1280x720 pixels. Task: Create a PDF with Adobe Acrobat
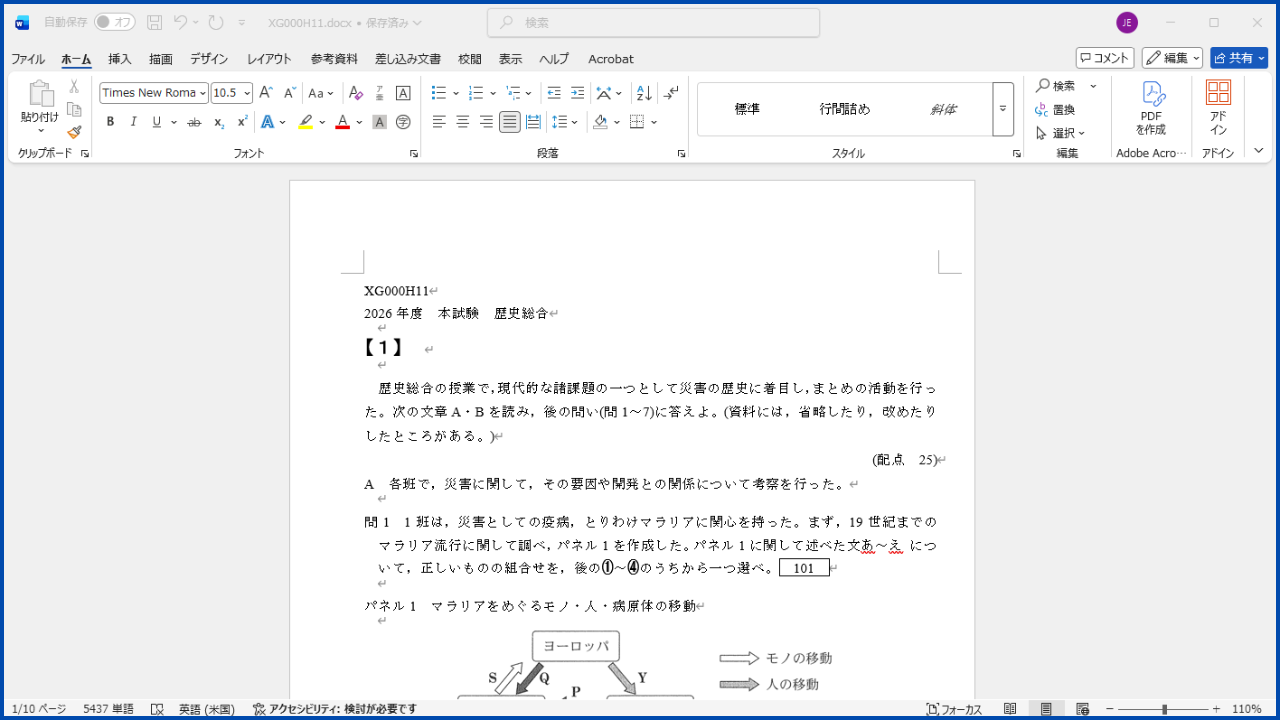(x=1150, y=108)
